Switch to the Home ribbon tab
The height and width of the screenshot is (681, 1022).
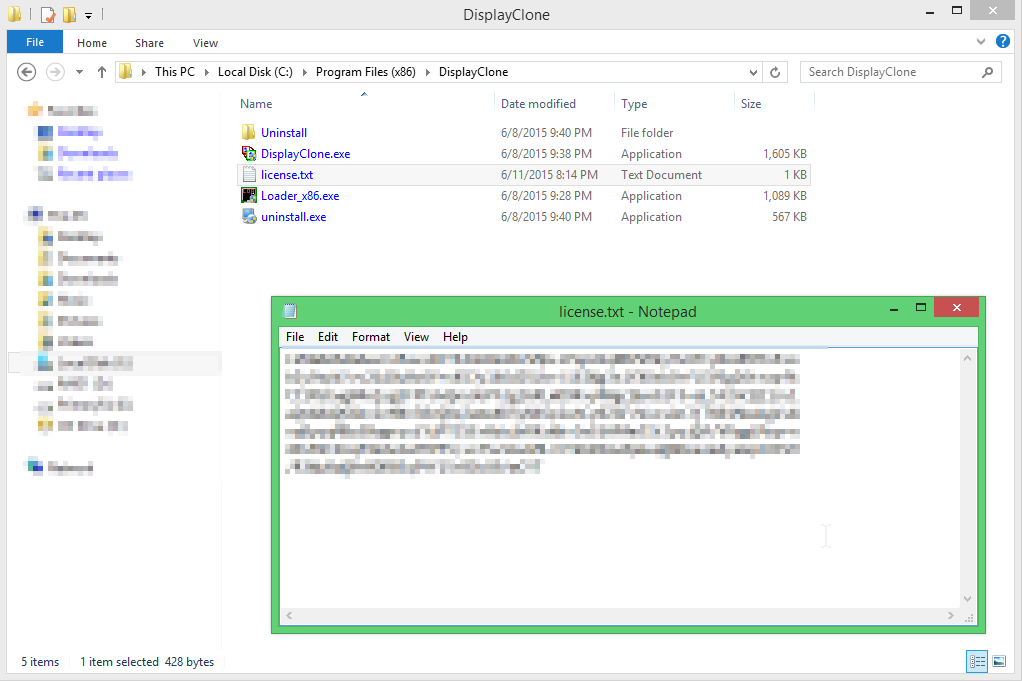[92, 43]
